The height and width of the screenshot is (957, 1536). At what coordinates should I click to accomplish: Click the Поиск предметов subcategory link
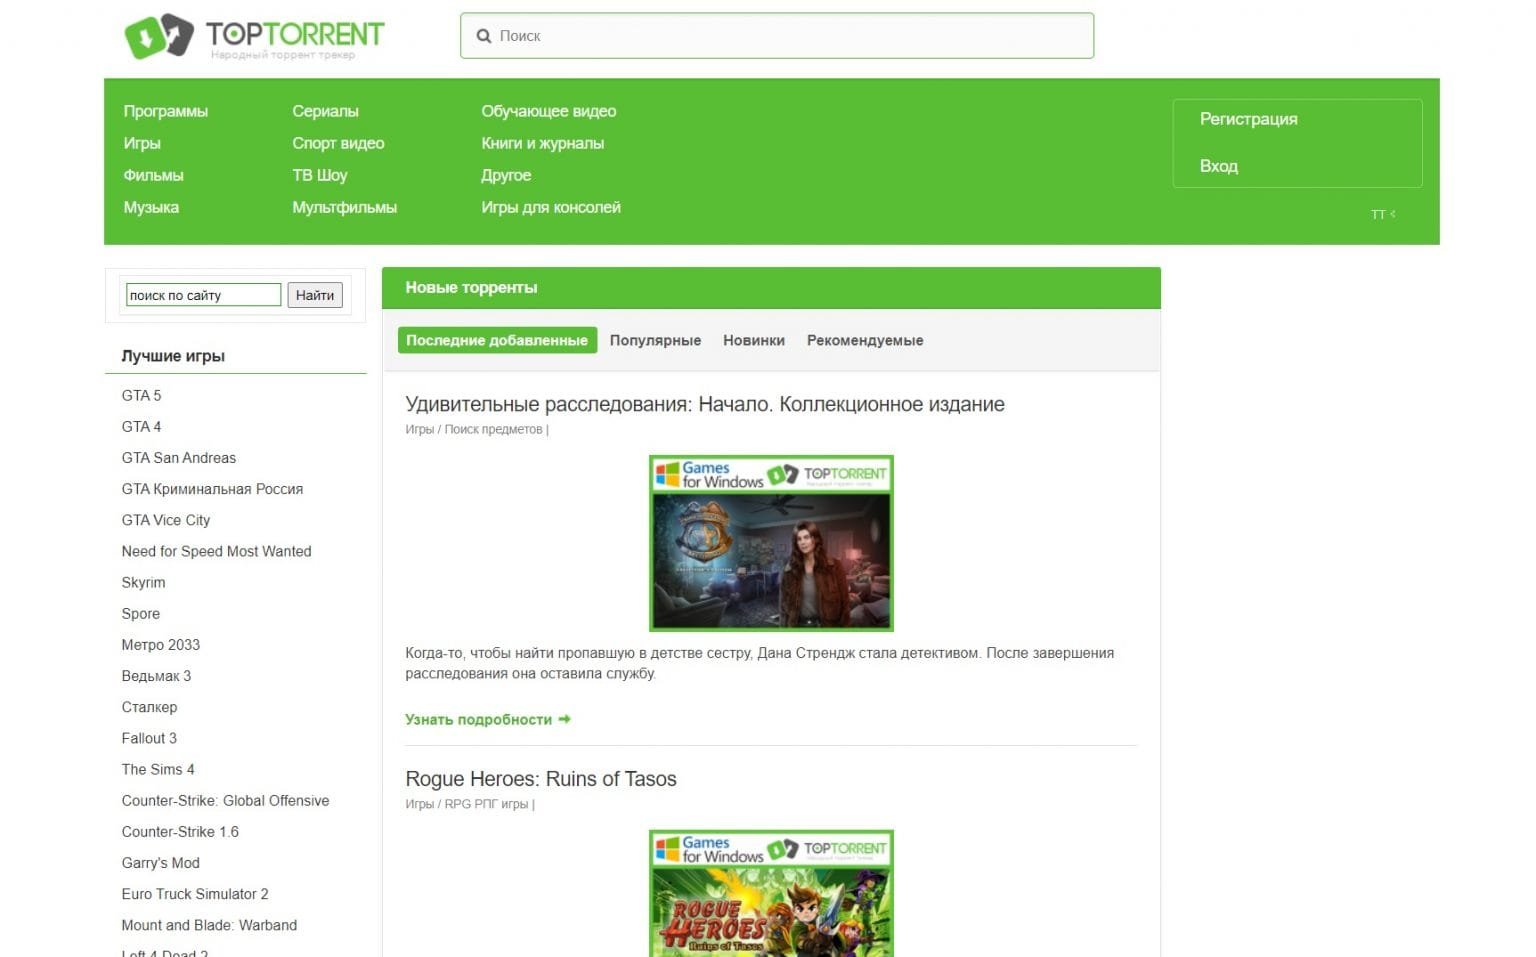pos(493,429)
